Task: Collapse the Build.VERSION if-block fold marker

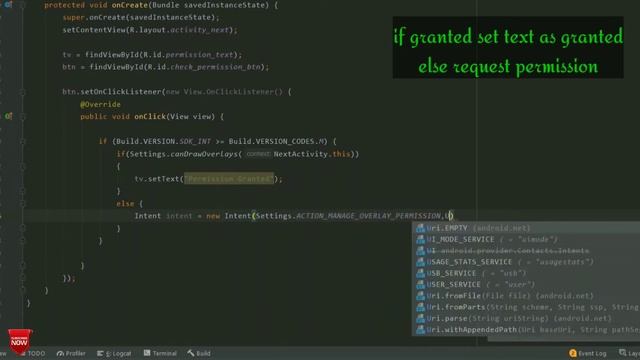Action: (23, 142)
